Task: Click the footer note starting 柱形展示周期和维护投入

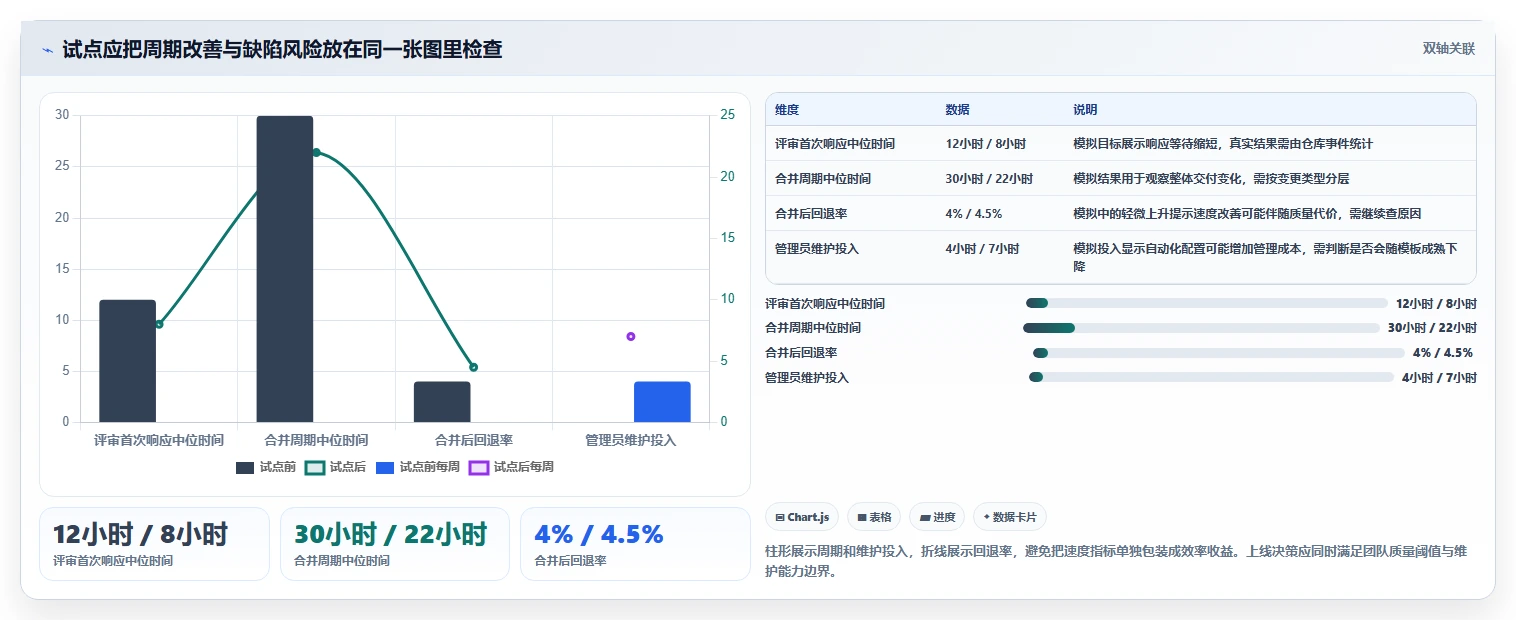Action: tap(1115, 562)
